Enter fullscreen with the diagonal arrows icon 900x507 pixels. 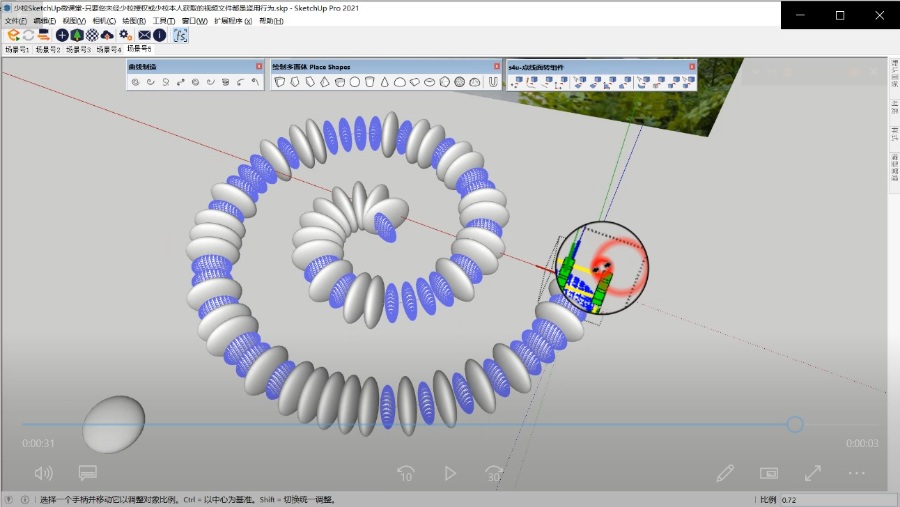tap(813, 473)
